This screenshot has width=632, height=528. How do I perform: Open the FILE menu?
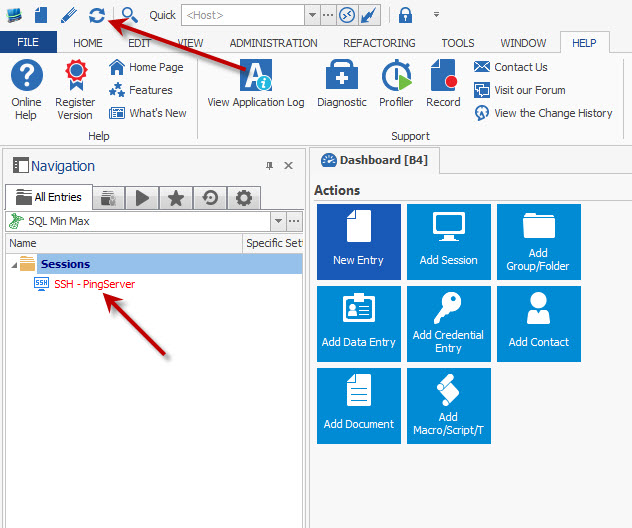28,42
